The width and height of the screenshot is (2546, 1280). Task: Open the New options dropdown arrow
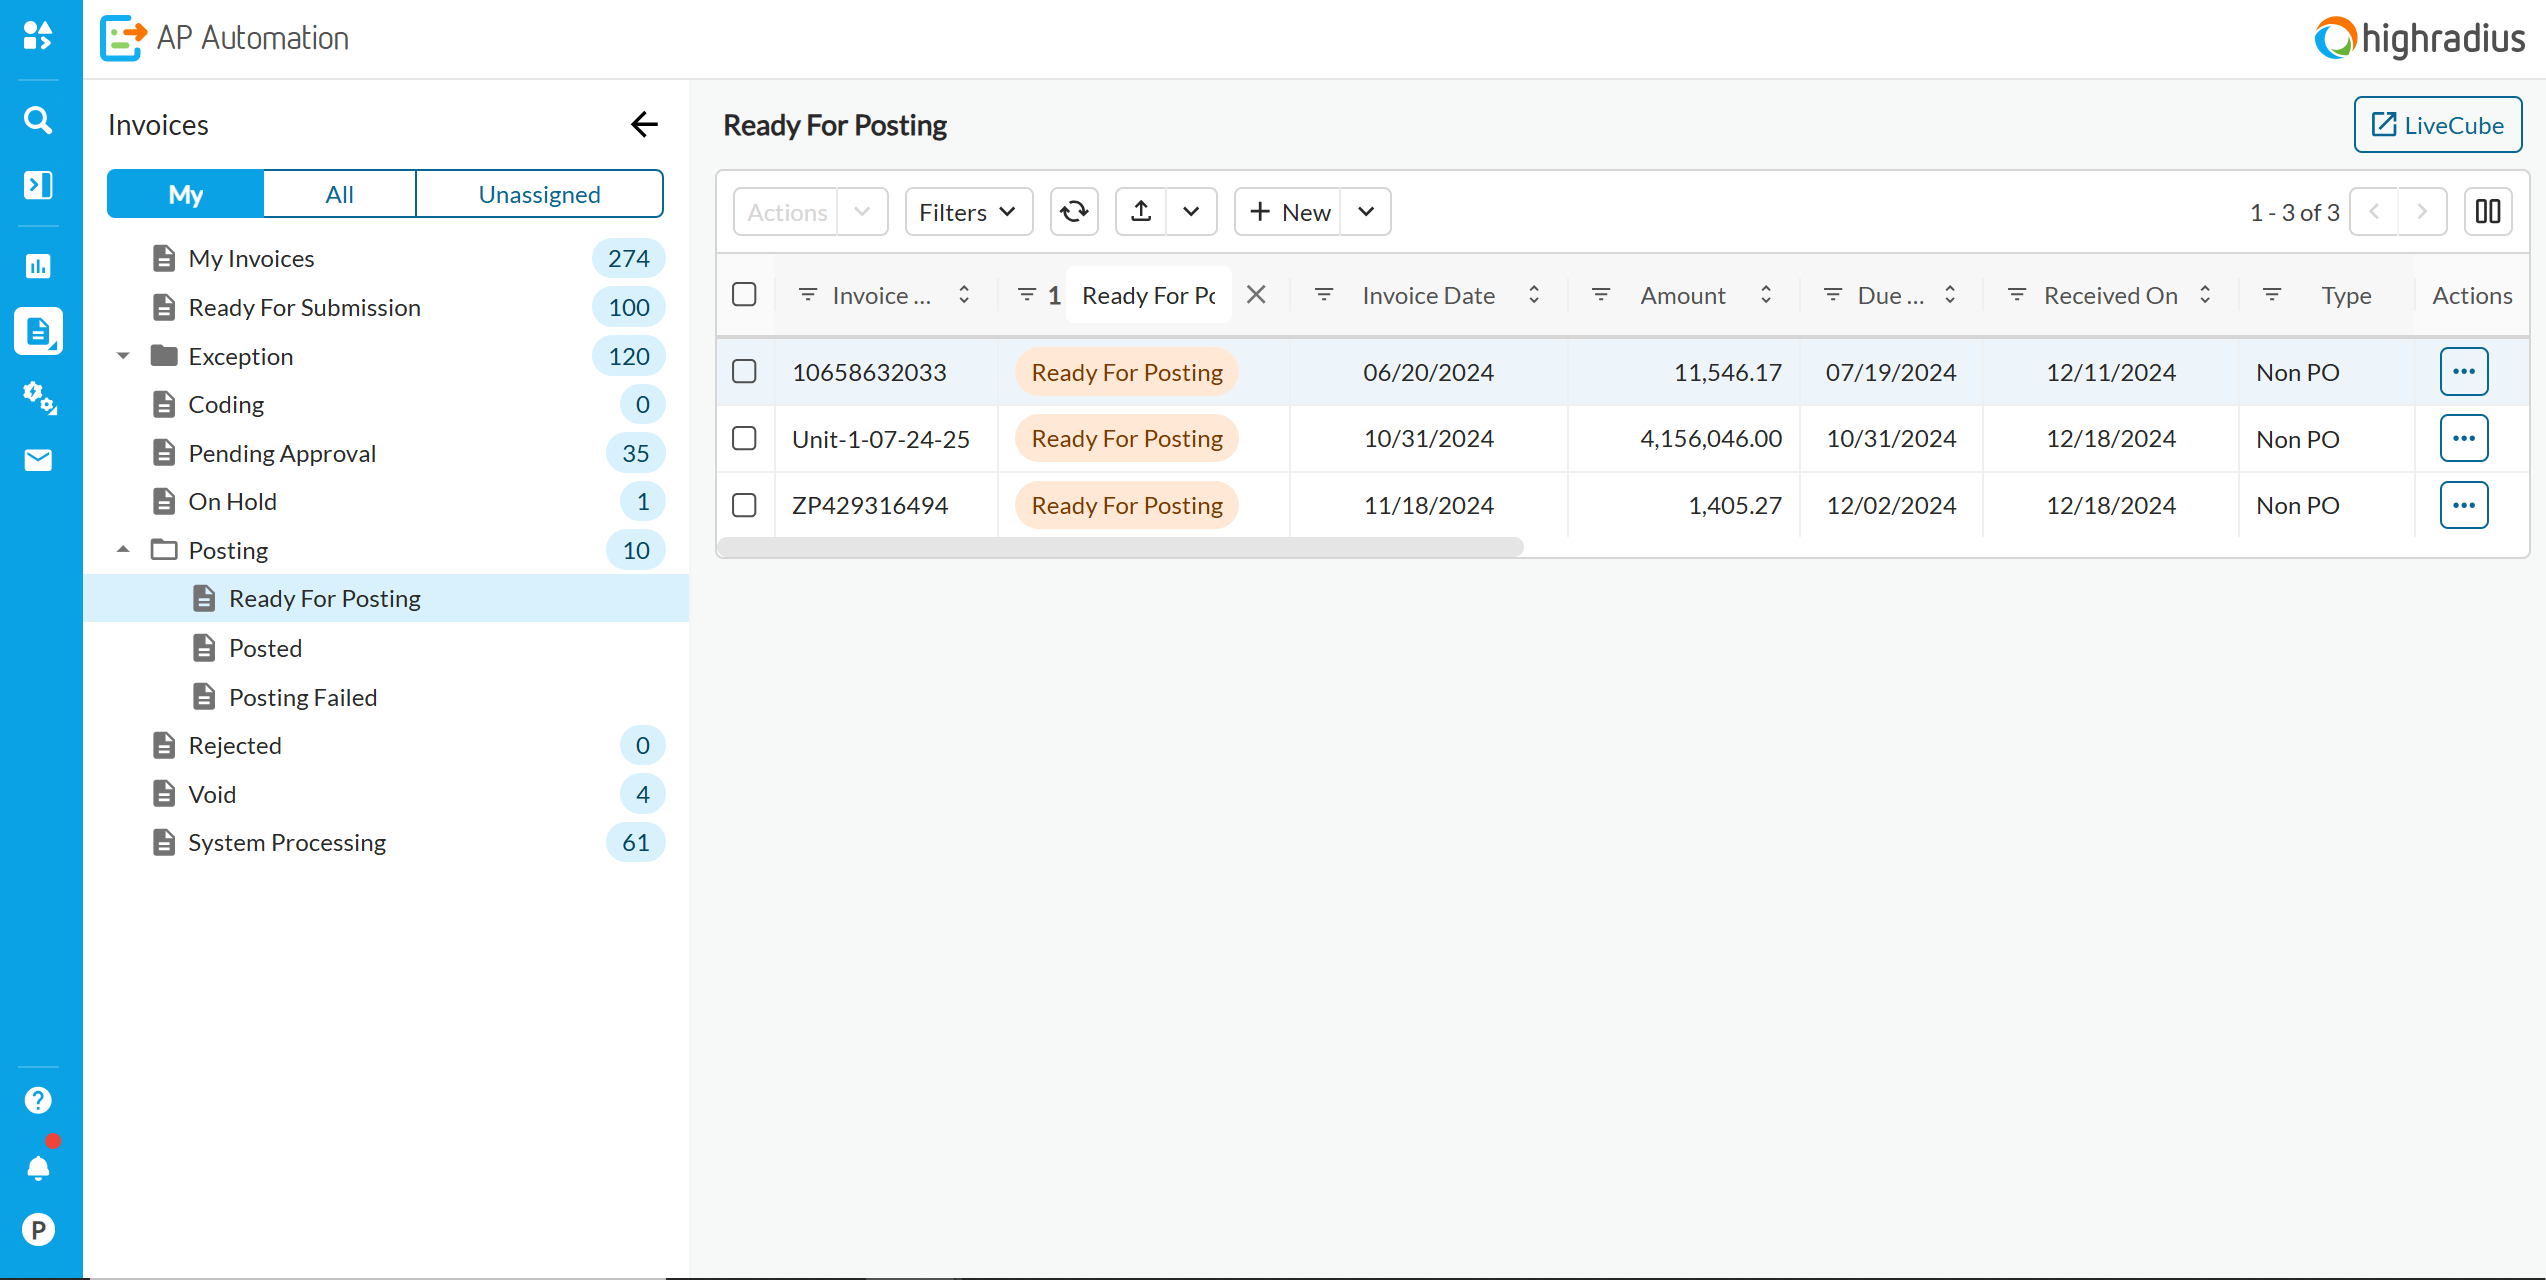pos(1366,212)
